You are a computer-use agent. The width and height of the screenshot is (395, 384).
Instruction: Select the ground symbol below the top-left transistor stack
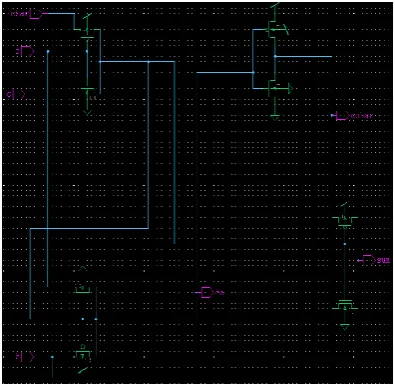[87, 113]
